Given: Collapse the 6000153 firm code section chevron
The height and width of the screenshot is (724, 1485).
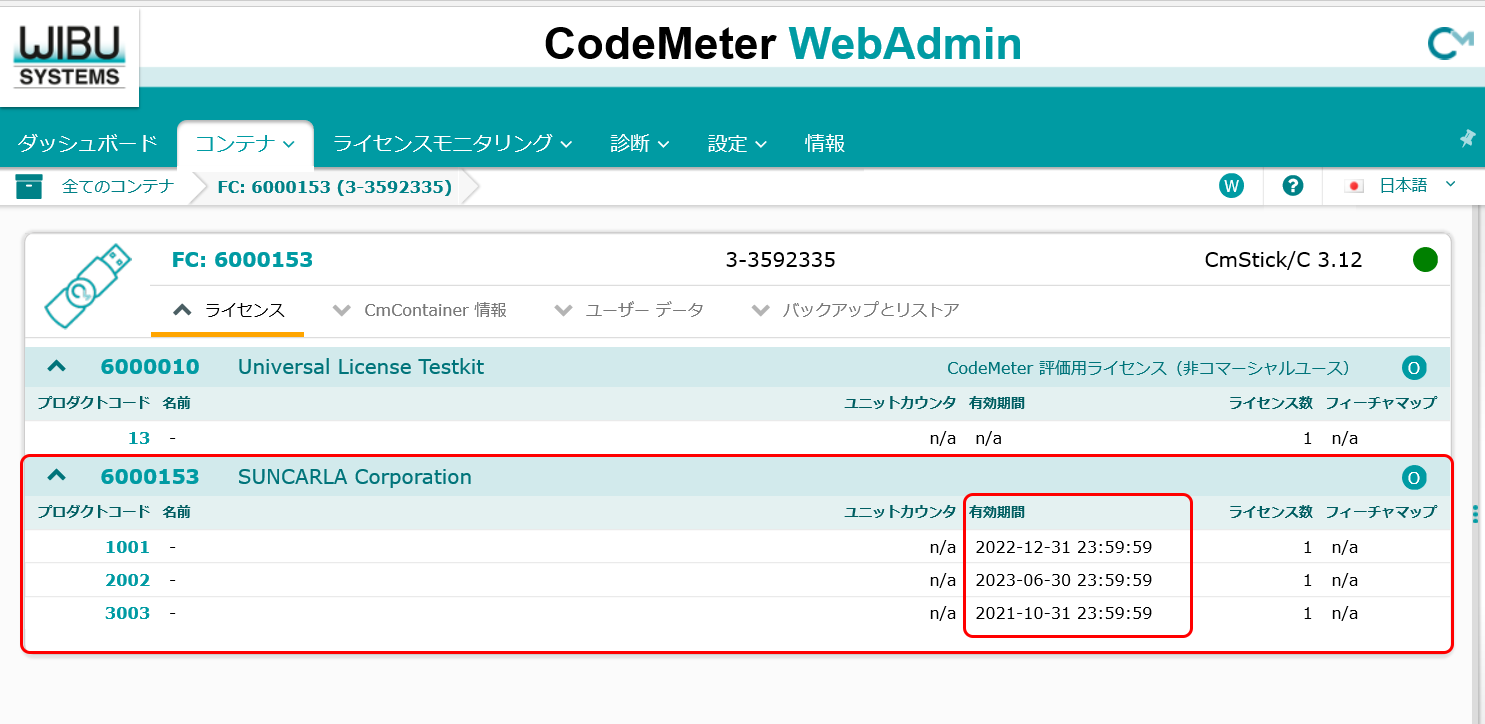Looking at the screenshot, I should [56, 476].
